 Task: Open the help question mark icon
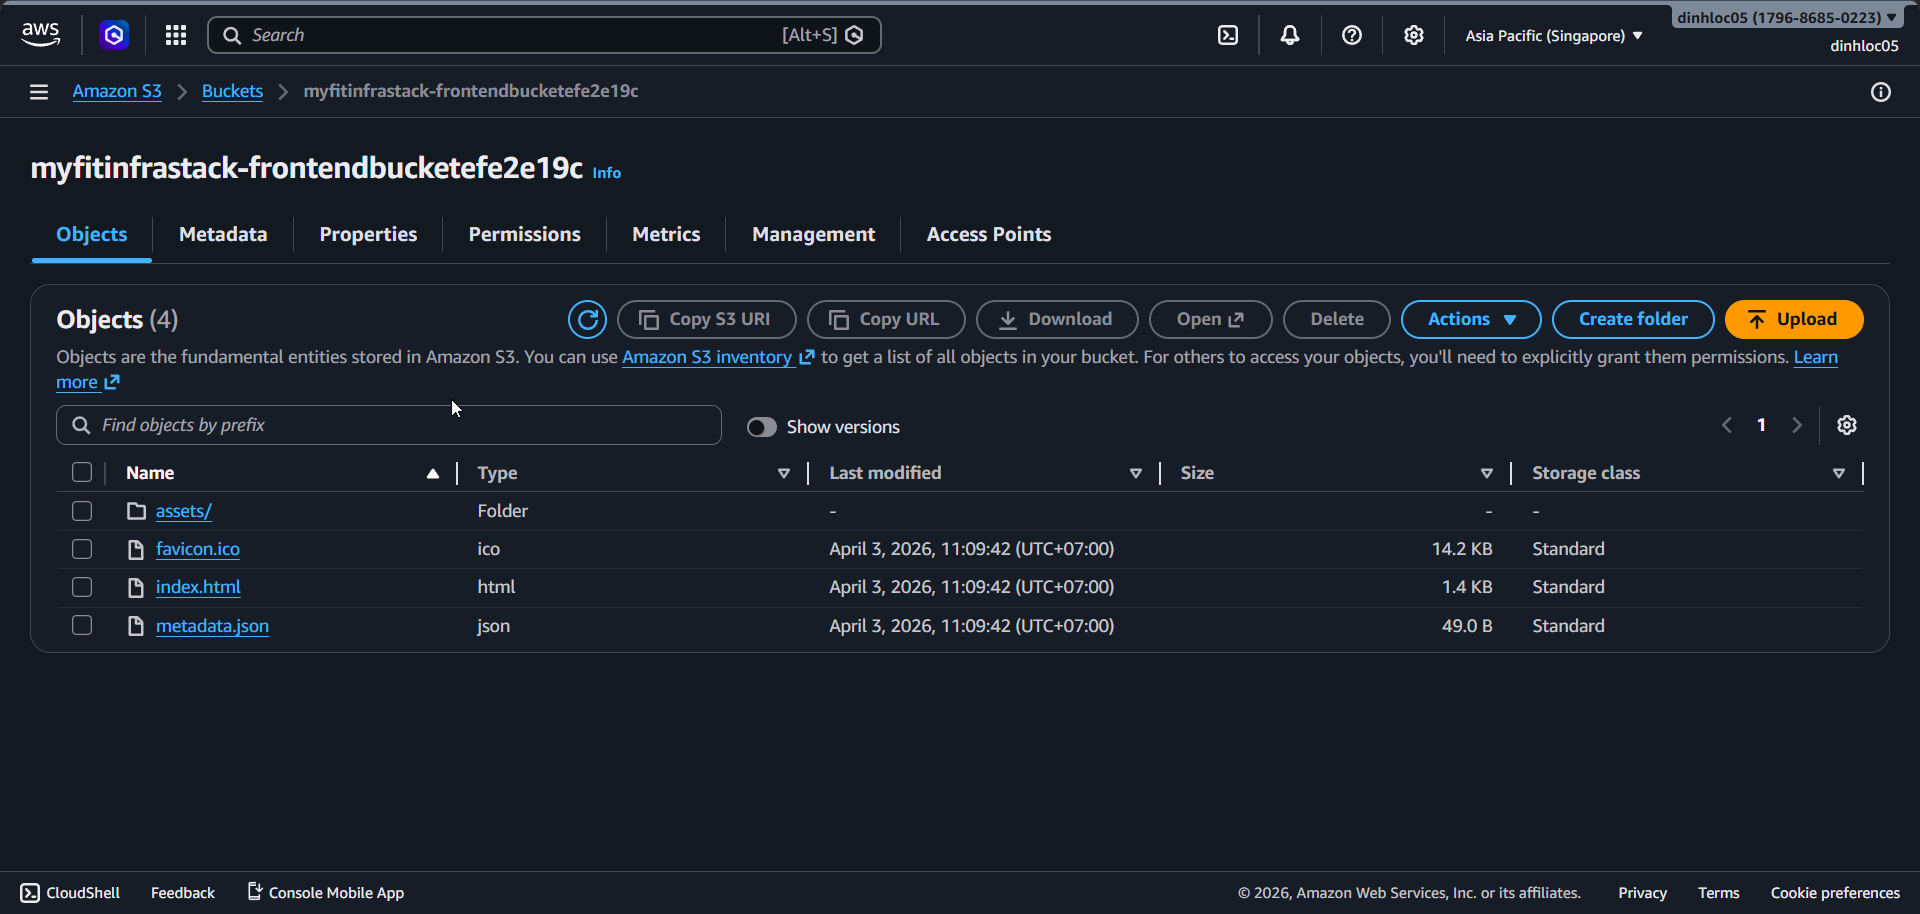[x=1352, y=35]
